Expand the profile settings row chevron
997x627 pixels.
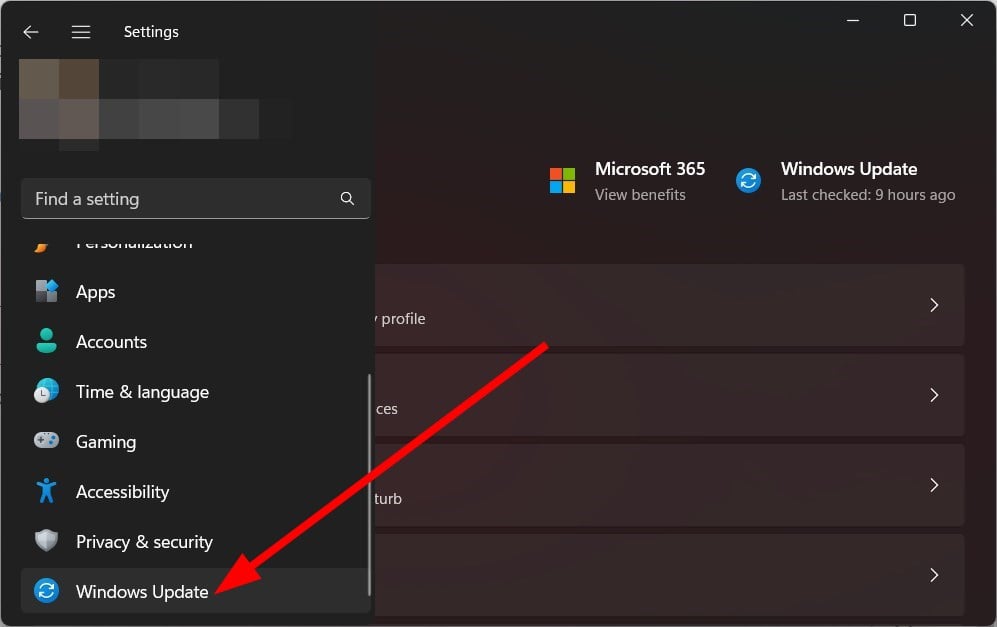pos(933,305)
